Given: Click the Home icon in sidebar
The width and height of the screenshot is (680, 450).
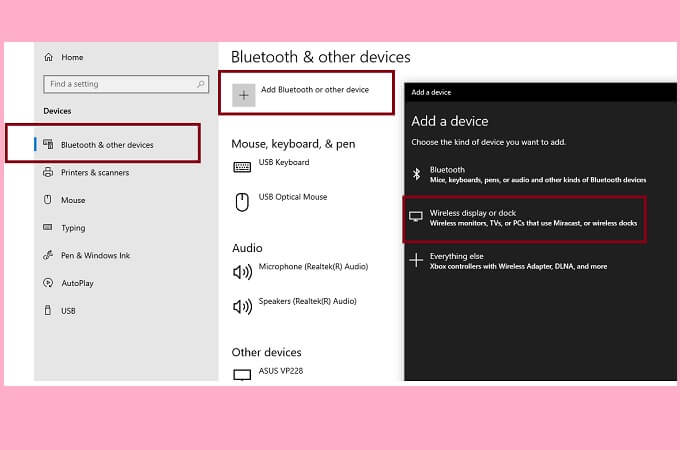Looking at the screenshot, I should 49,57.
